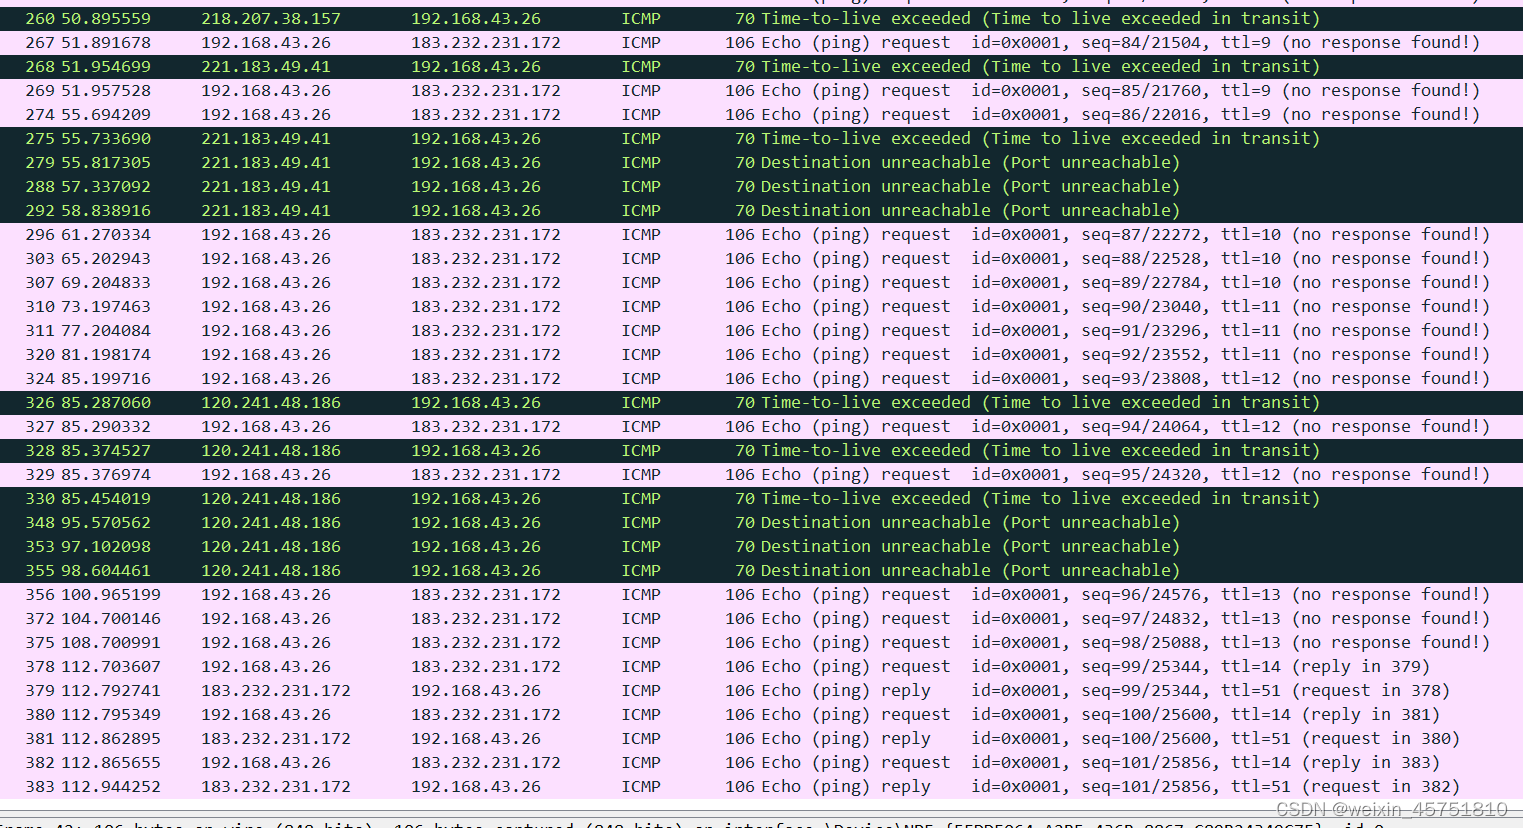The width and height of the screenshot is (1523, 828).
Task: Select packet 307 with seq=89/22784
Action: point(761,283)
